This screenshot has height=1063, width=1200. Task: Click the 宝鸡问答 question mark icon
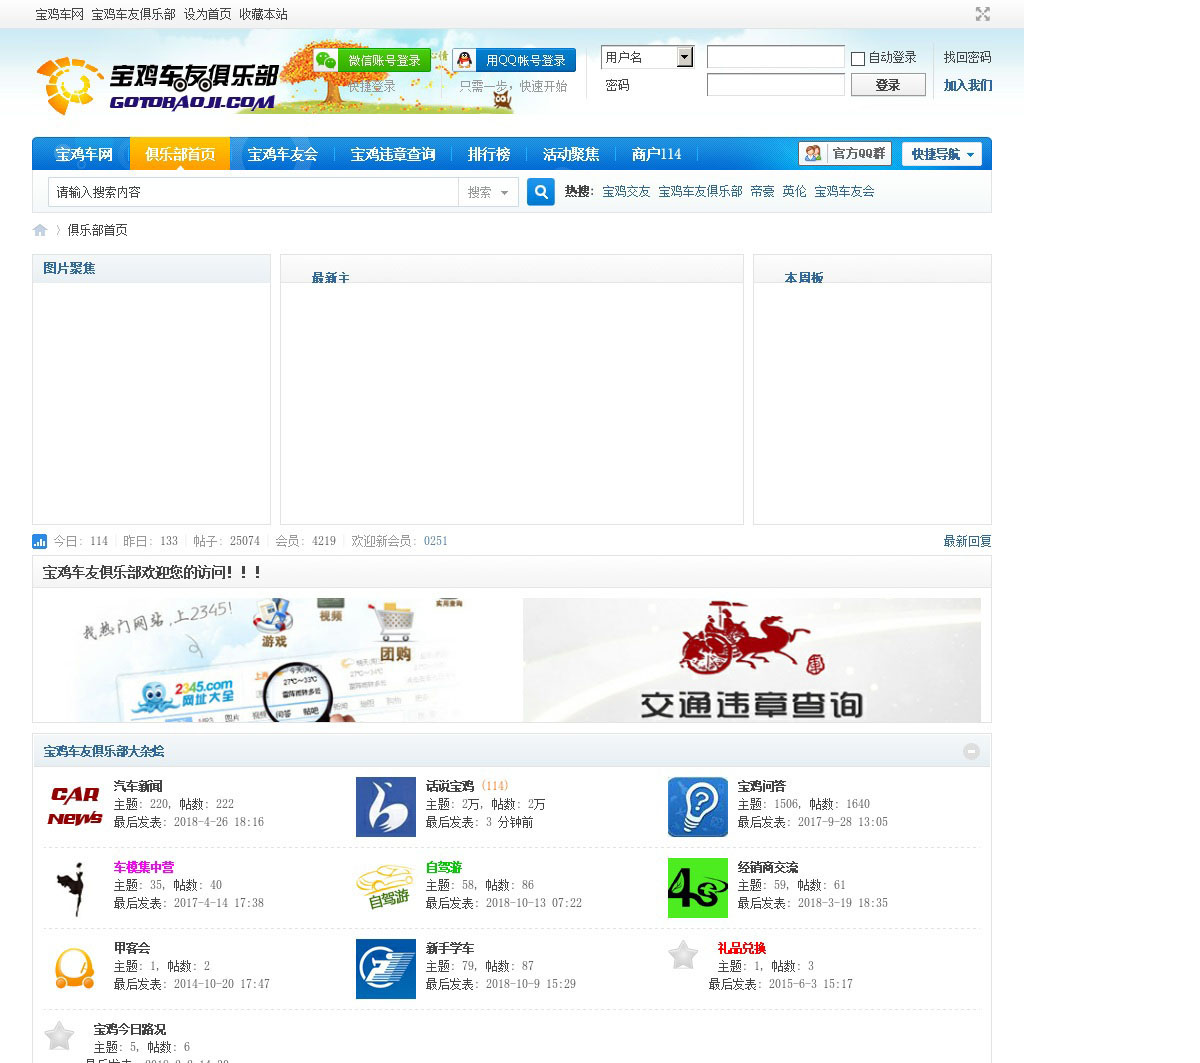point(697,806)
